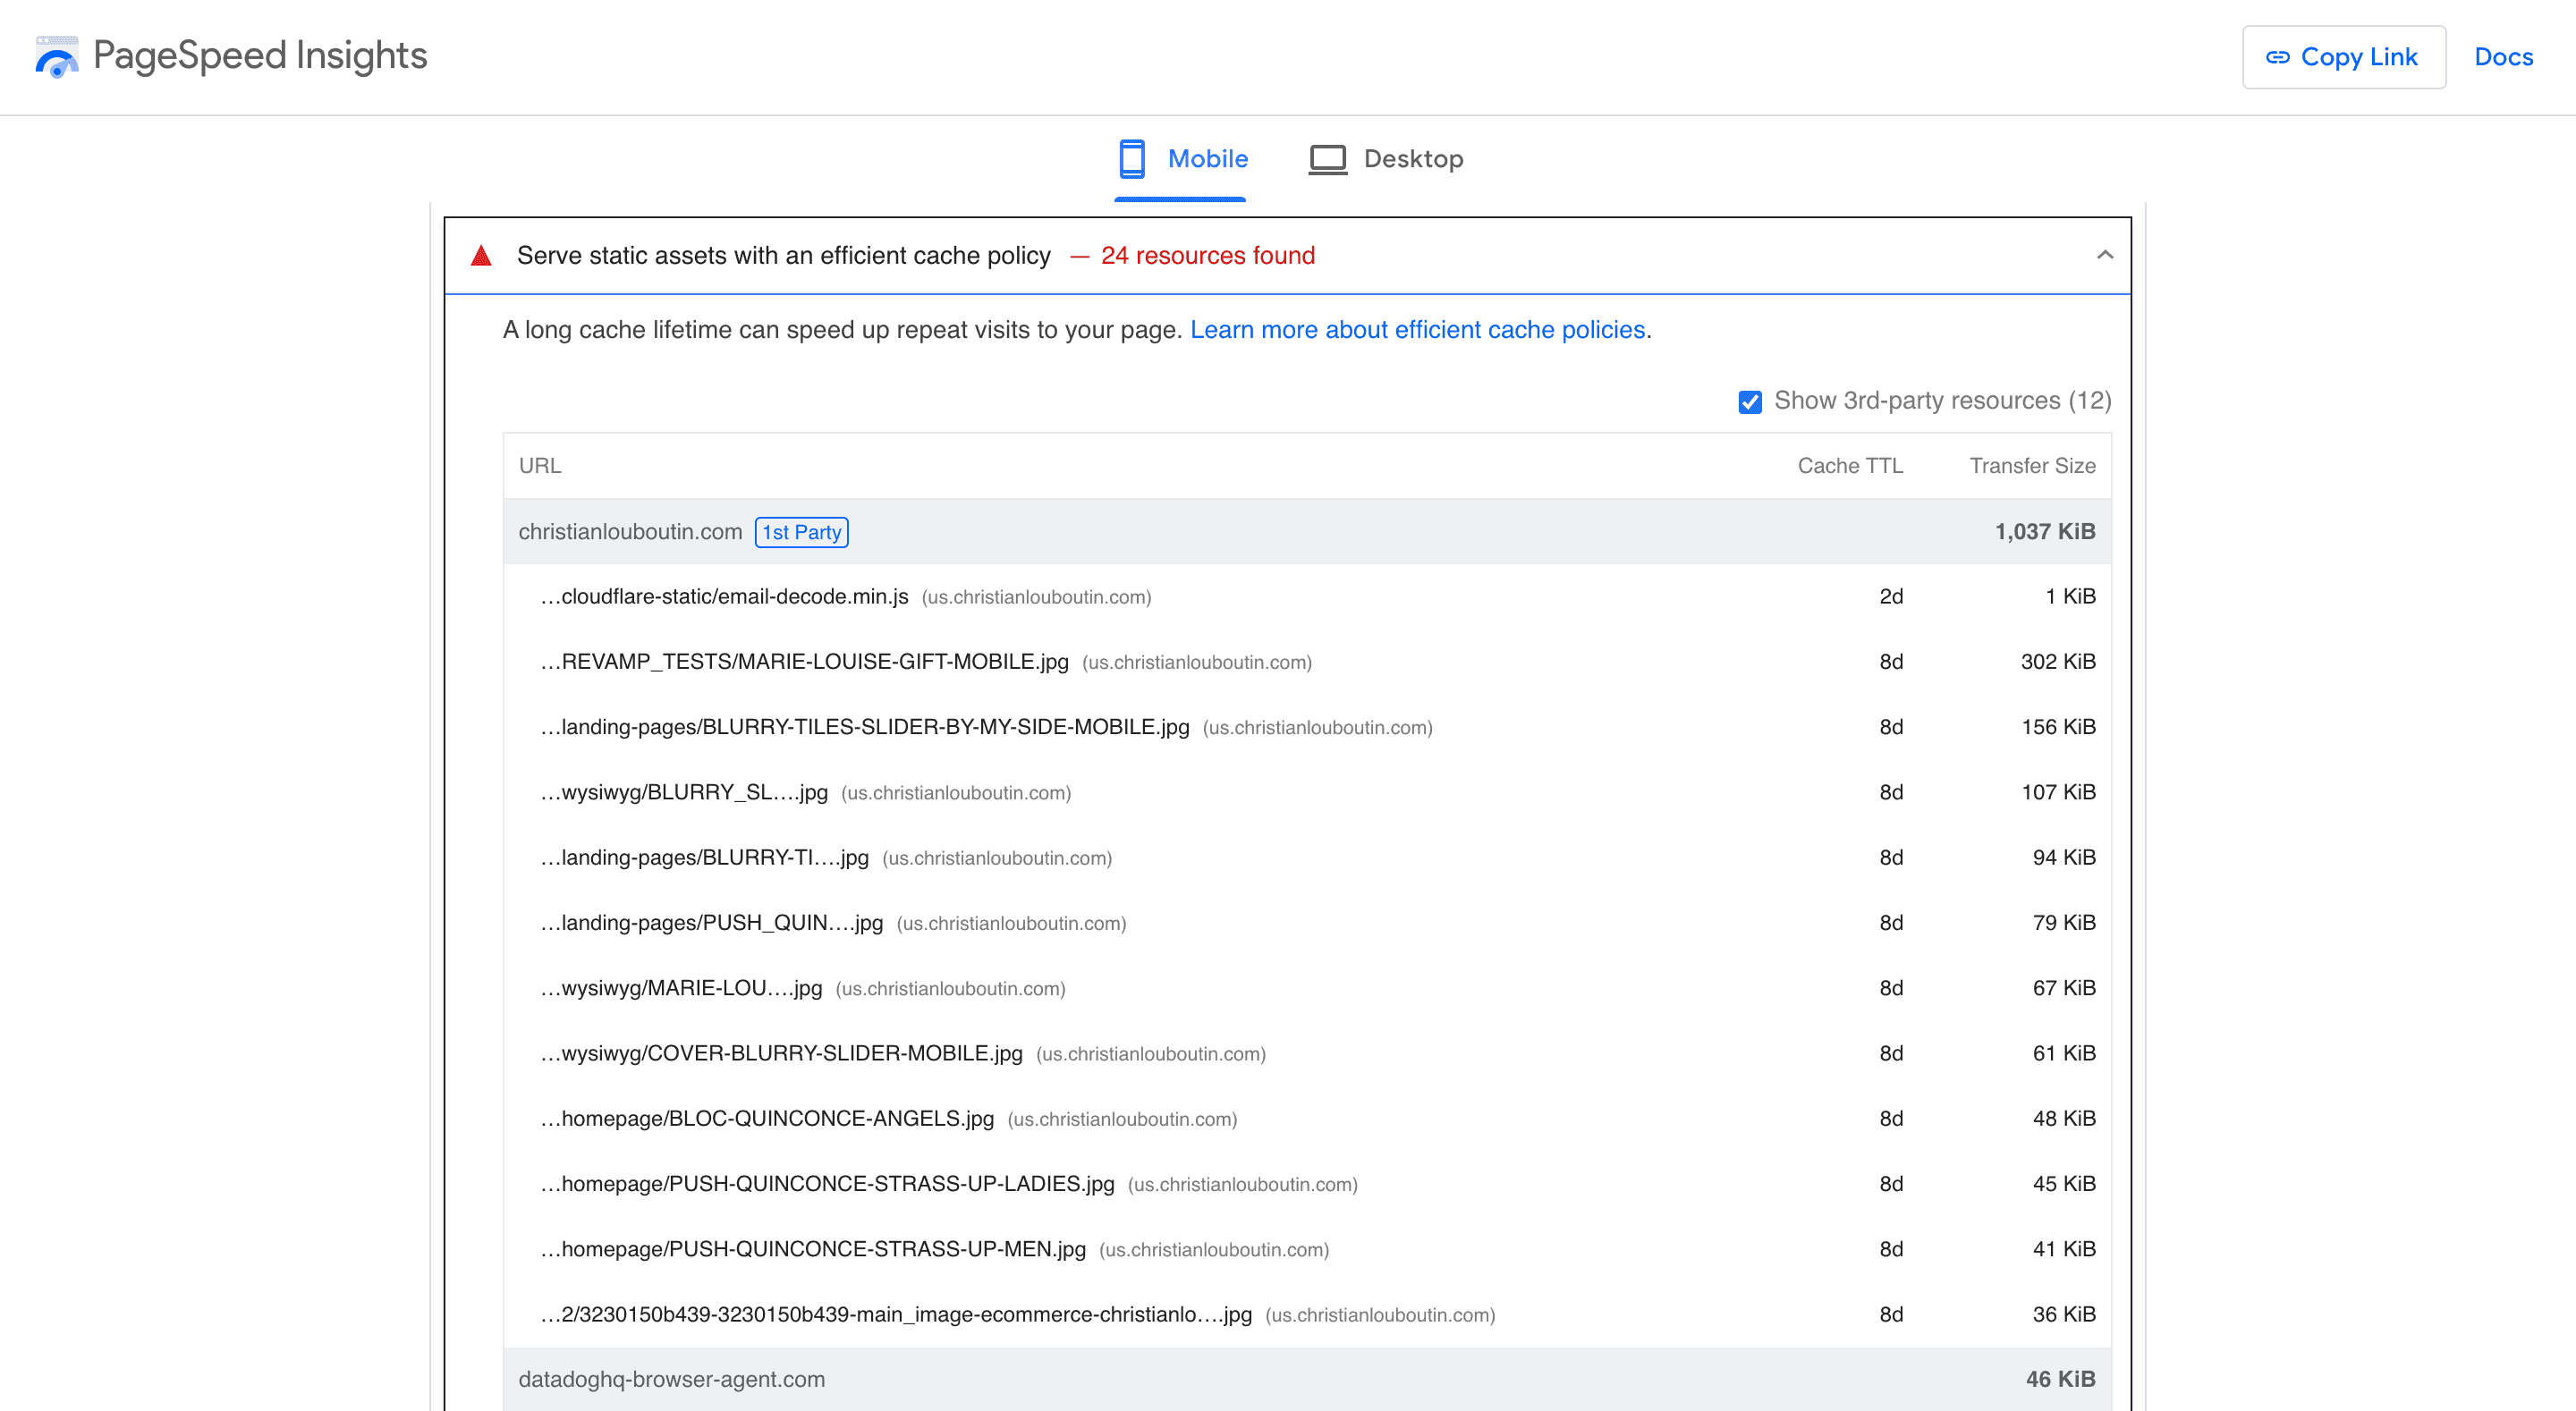Open BLURRY-TILES-SLIDER-BY-MY-SIDE-MOBILE.jpg link
Screen dimensions: 2576x1411
(x=865, y=727)
